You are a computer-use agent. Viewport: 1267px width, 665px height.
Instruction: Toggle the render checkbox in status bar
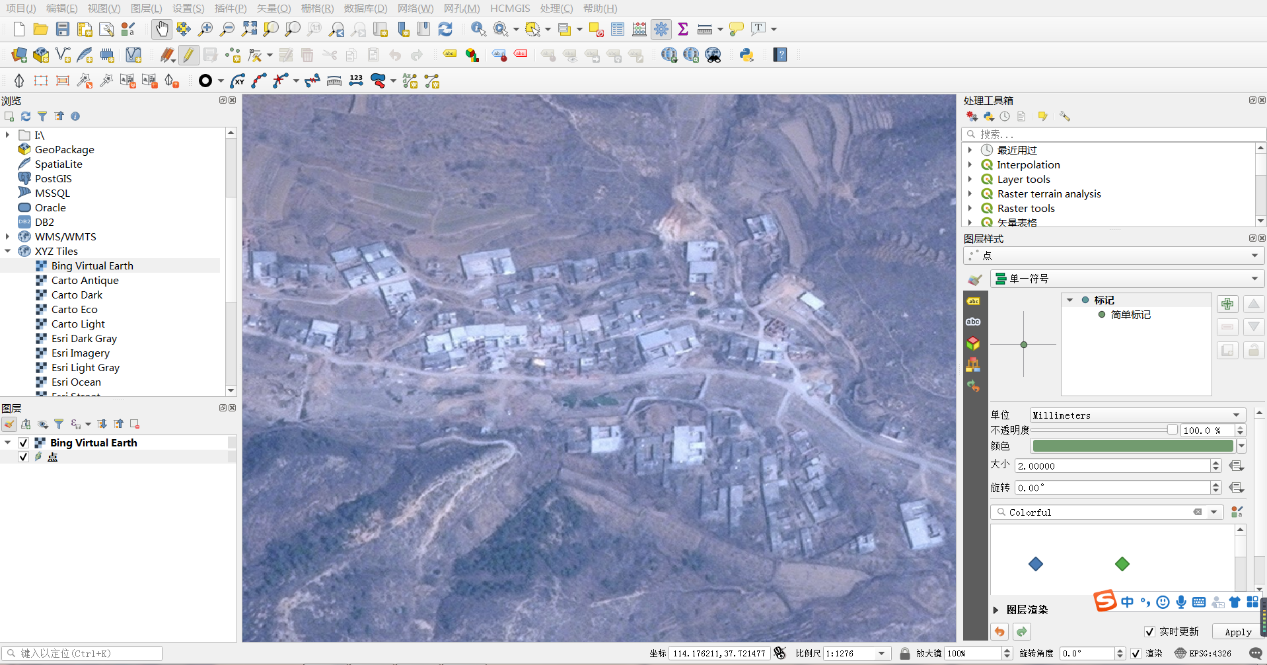(1135, 653)
